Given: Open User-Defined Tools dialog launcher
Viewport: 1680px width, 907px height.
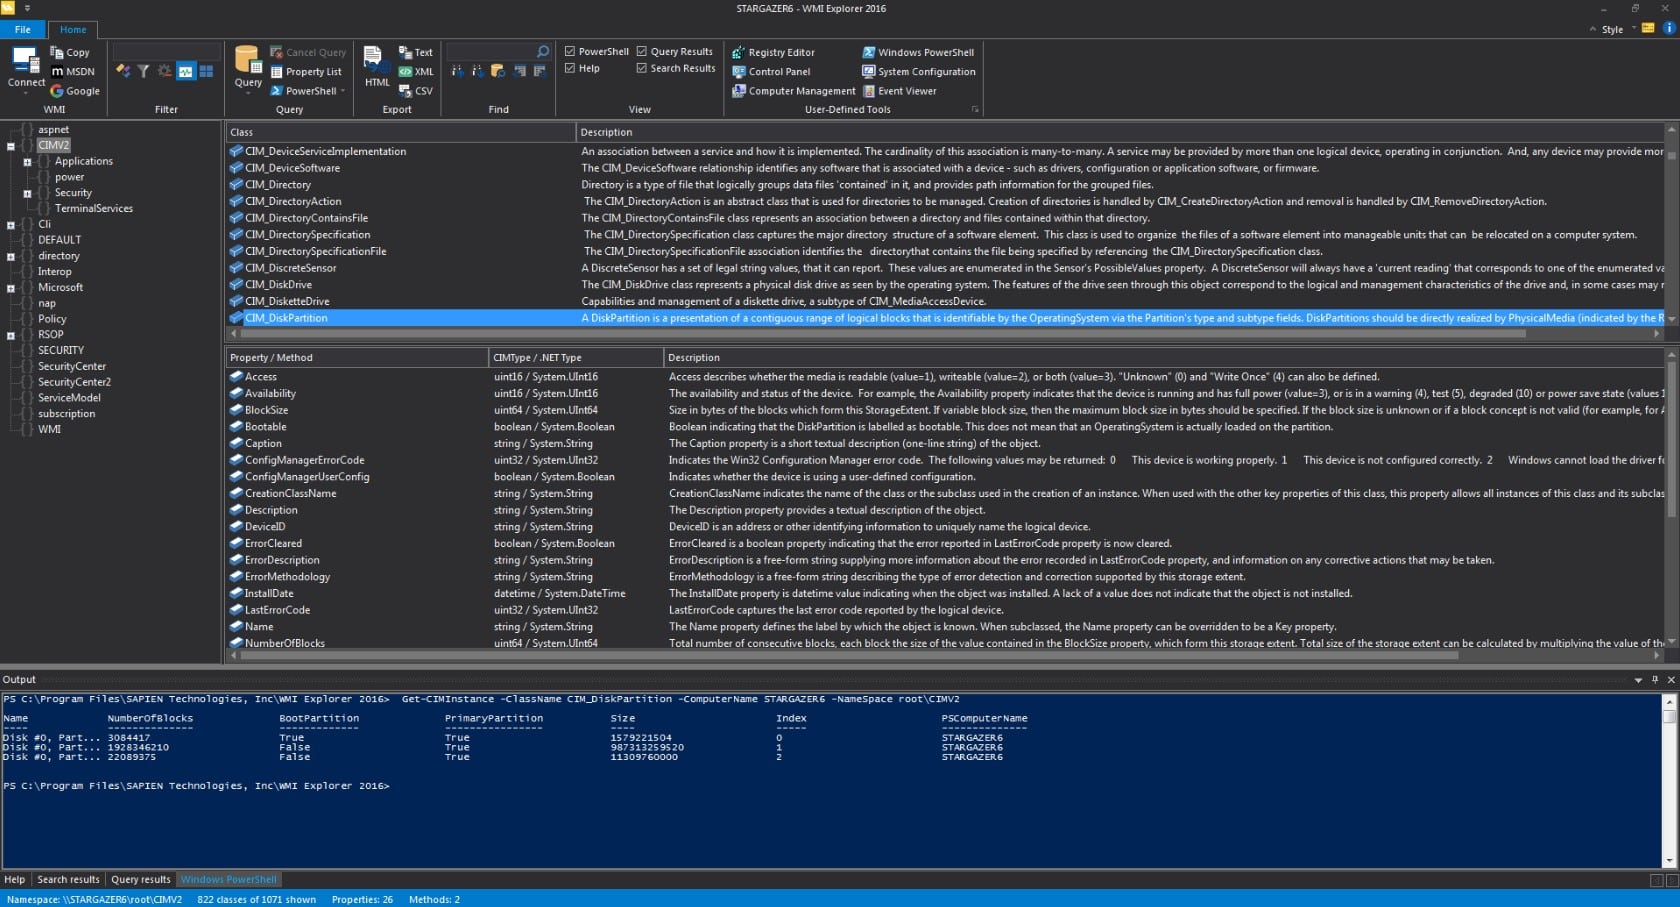Looking at the screenshot, I should click(x=975, y=109).
